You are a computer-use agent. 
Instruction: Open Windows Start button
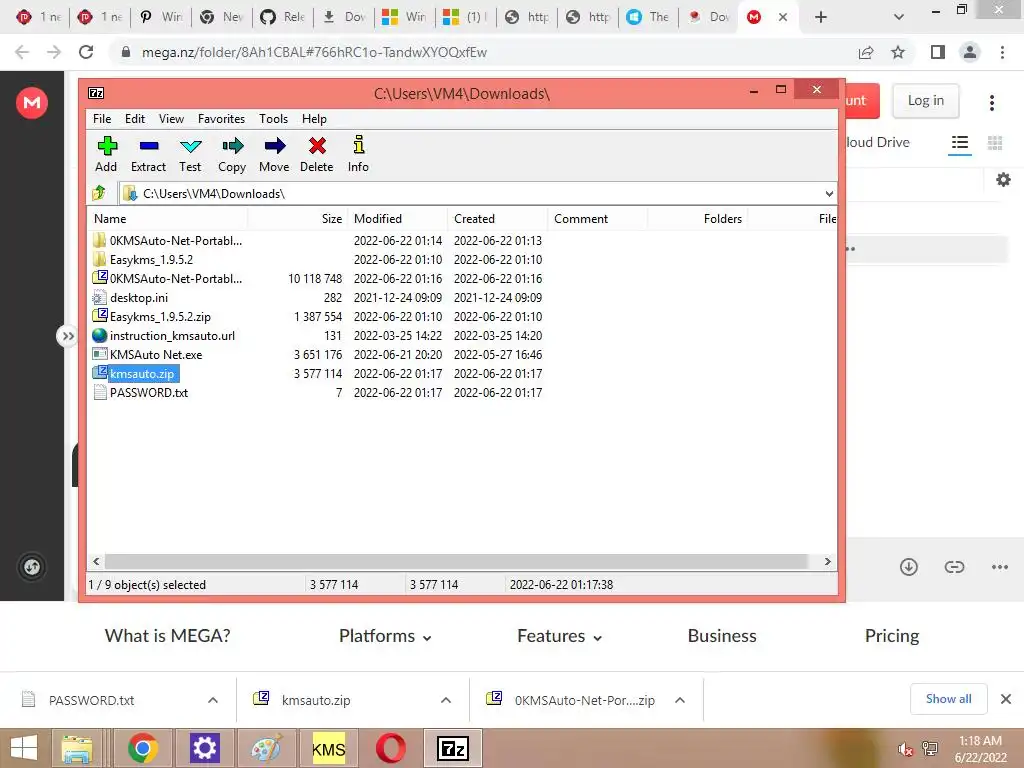point(24,748)
